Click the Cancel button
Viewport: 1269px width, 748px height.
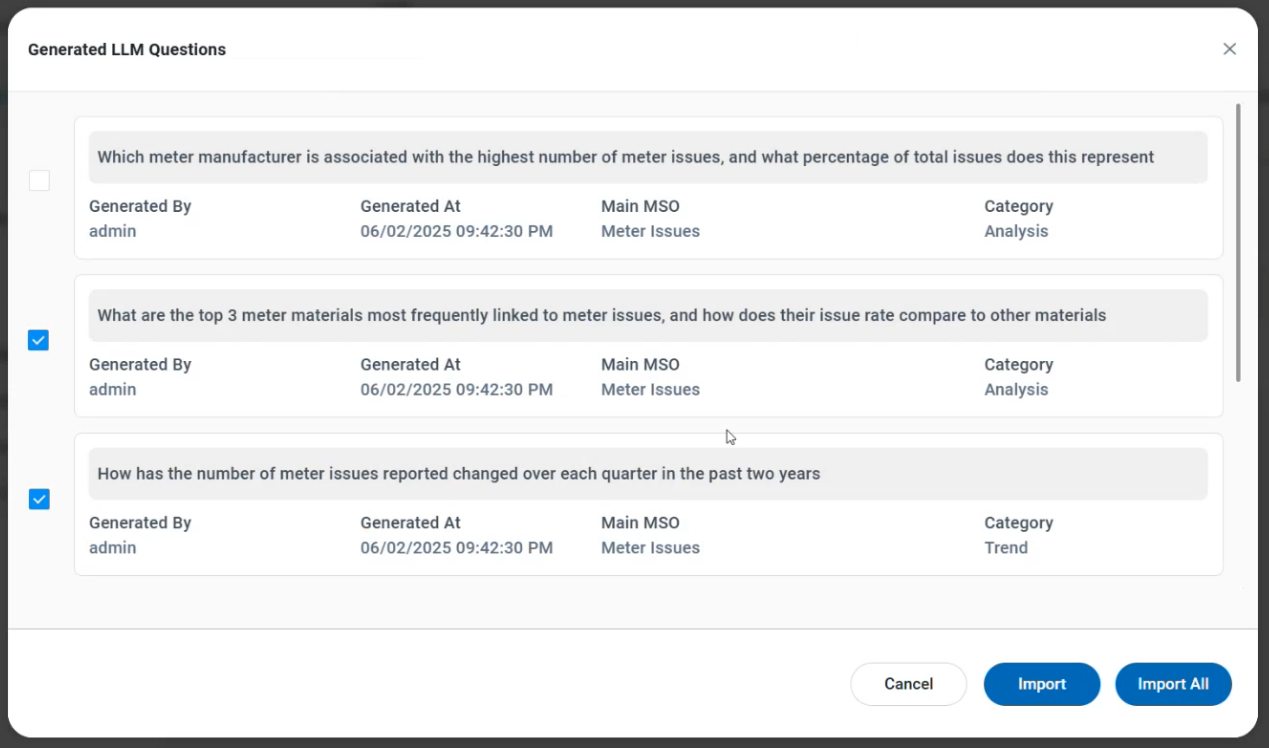point(908,684)
